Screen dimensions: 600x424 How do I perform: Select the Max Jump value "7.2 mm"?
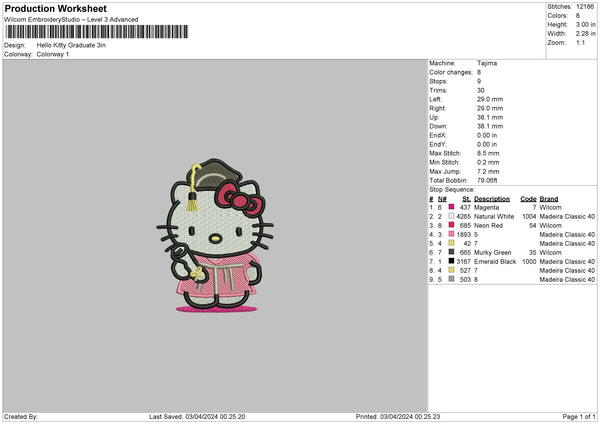[488, 171]
